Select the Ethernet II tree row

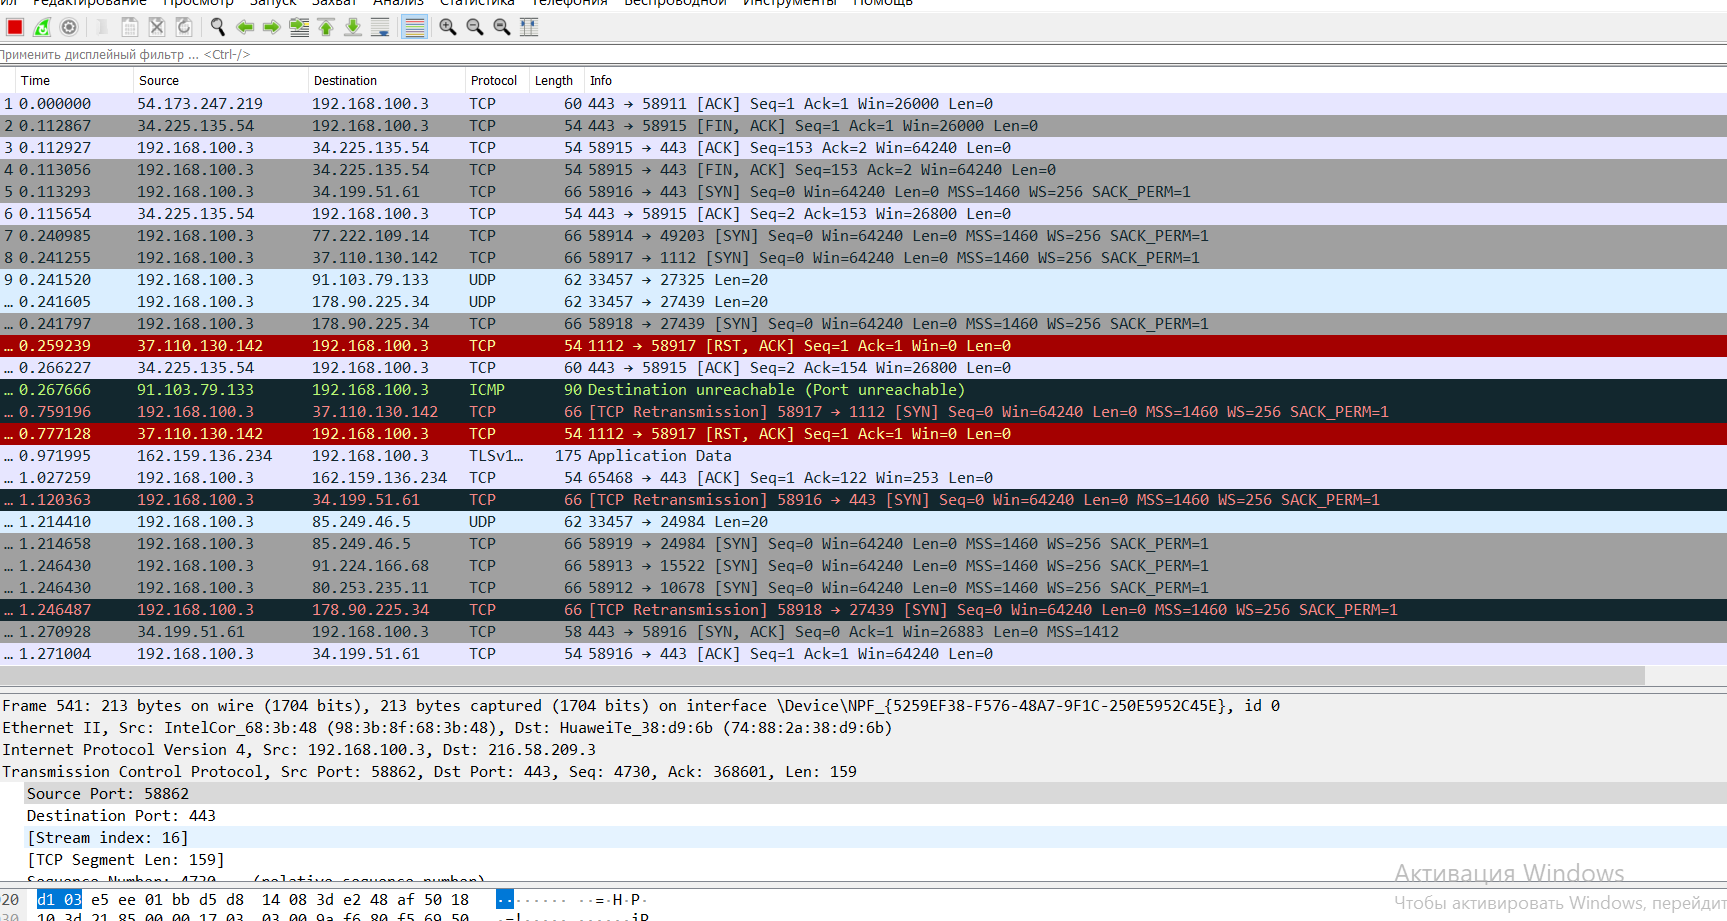point(447,728)
